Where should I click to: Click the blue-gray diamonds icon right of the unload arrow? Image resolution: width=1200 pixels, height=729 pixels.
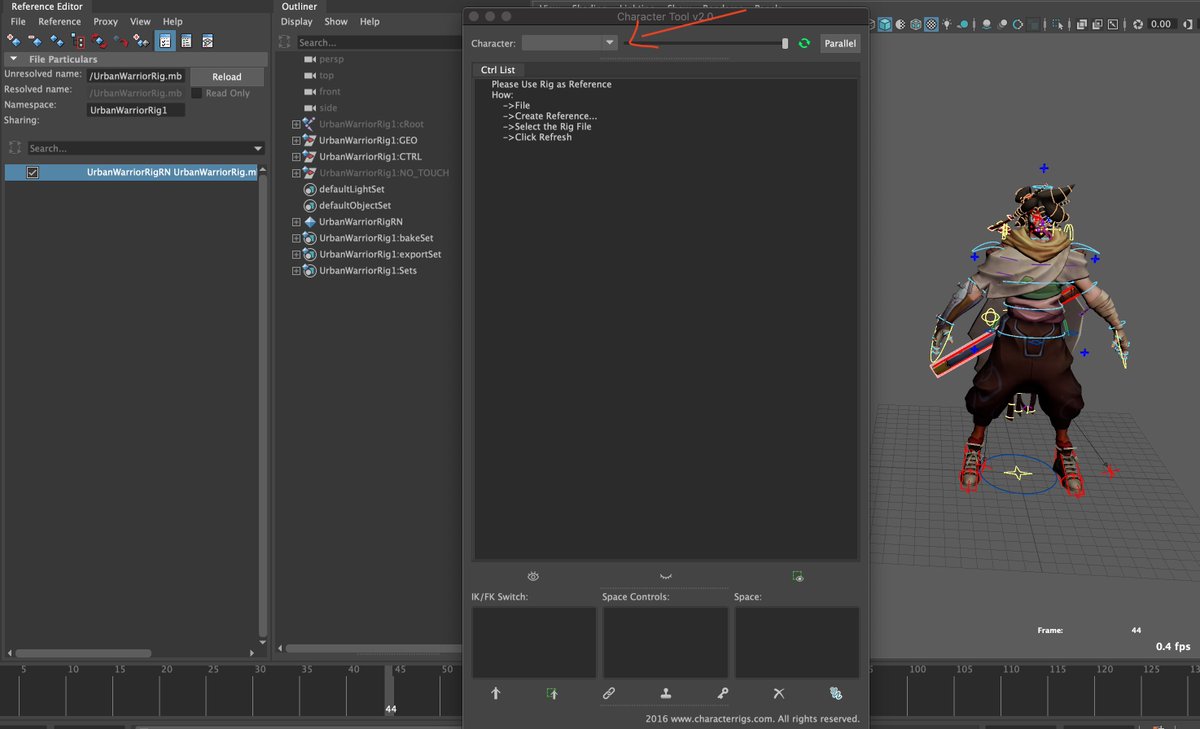(x=142, y=41)
